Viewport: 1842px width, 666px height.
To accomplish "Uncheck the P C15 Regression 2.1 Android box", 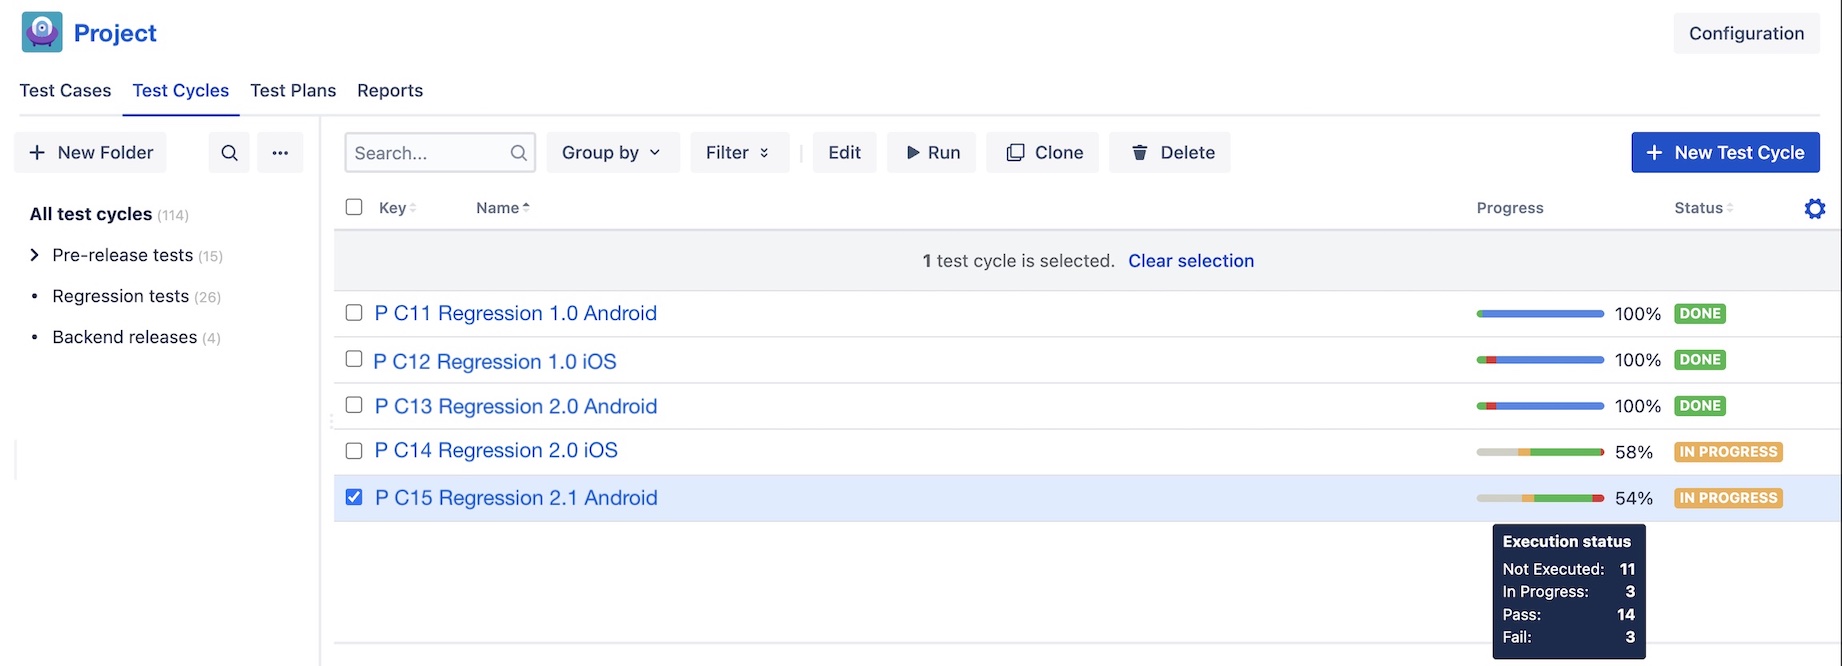I will [354, 497].
